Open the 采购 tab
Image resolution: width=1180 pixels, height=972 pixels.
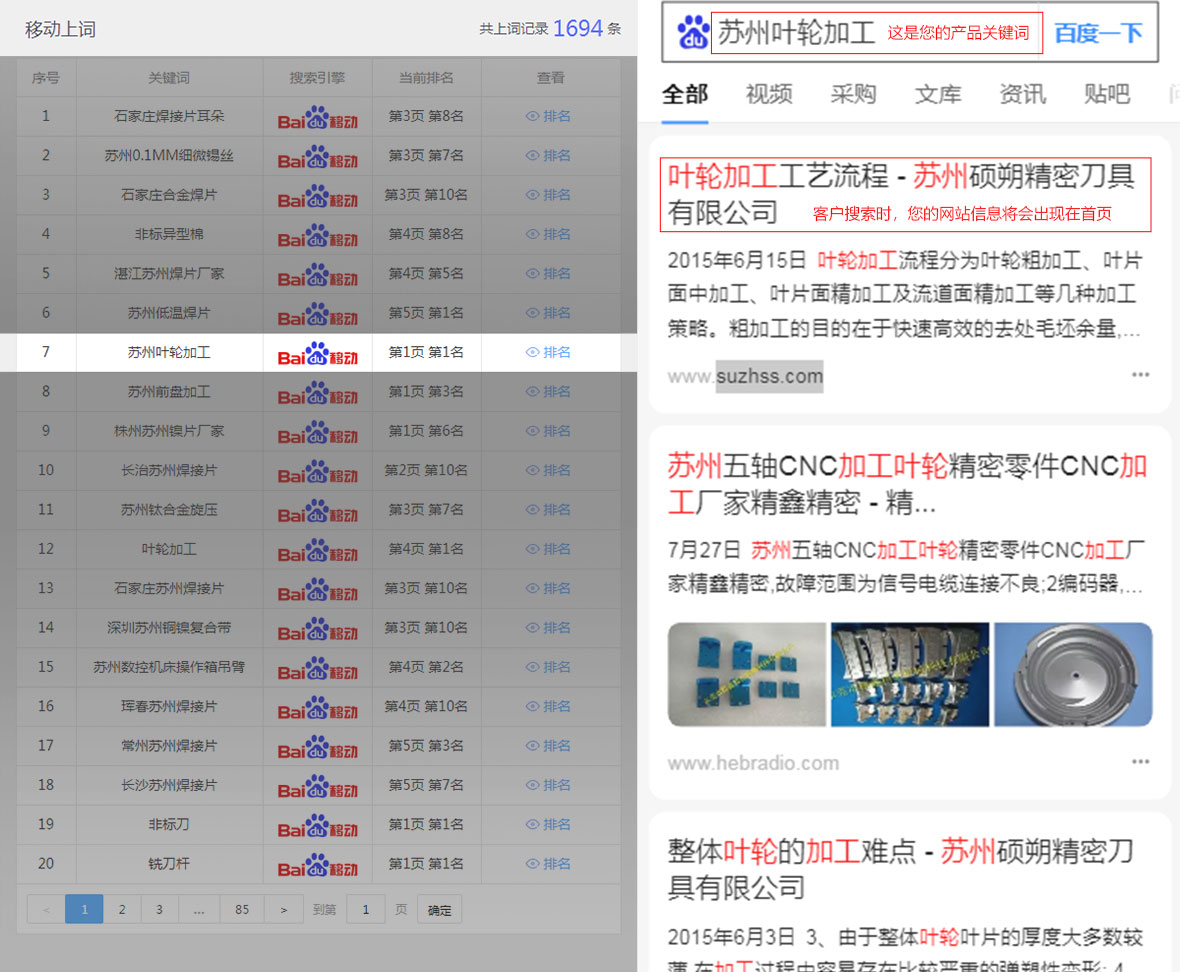853,94
